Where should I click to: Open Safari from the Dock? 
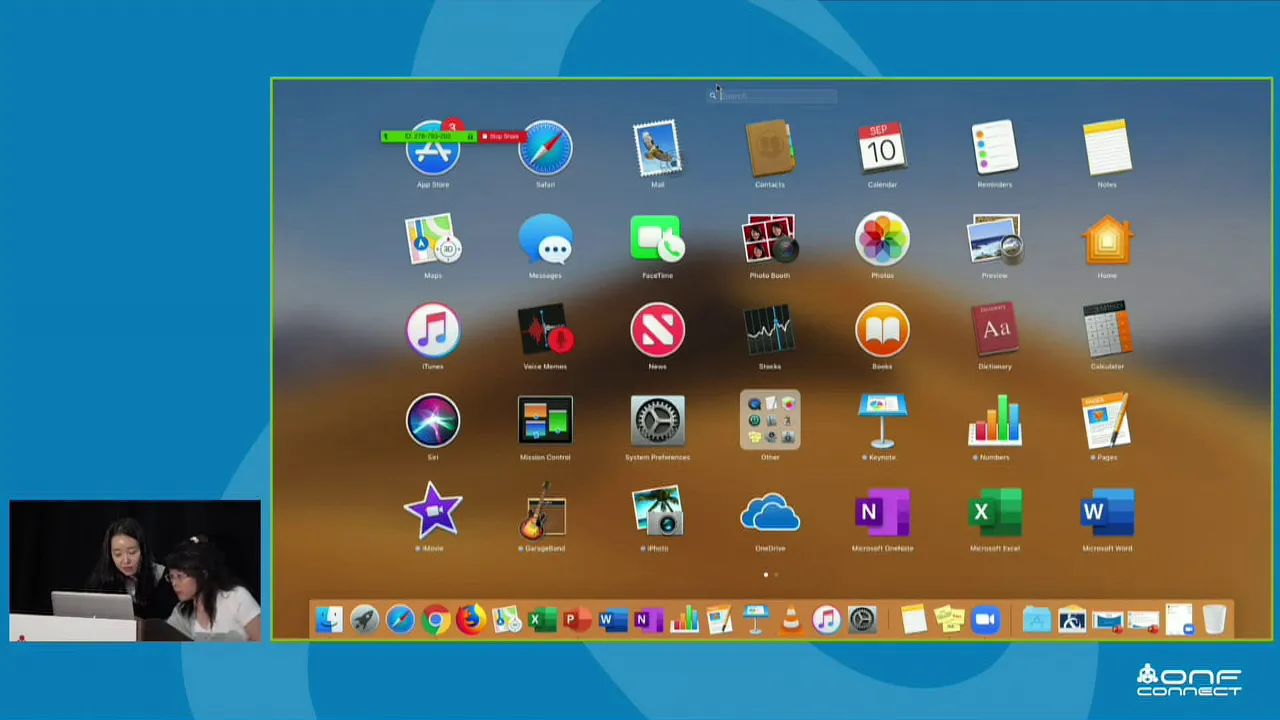400,620
